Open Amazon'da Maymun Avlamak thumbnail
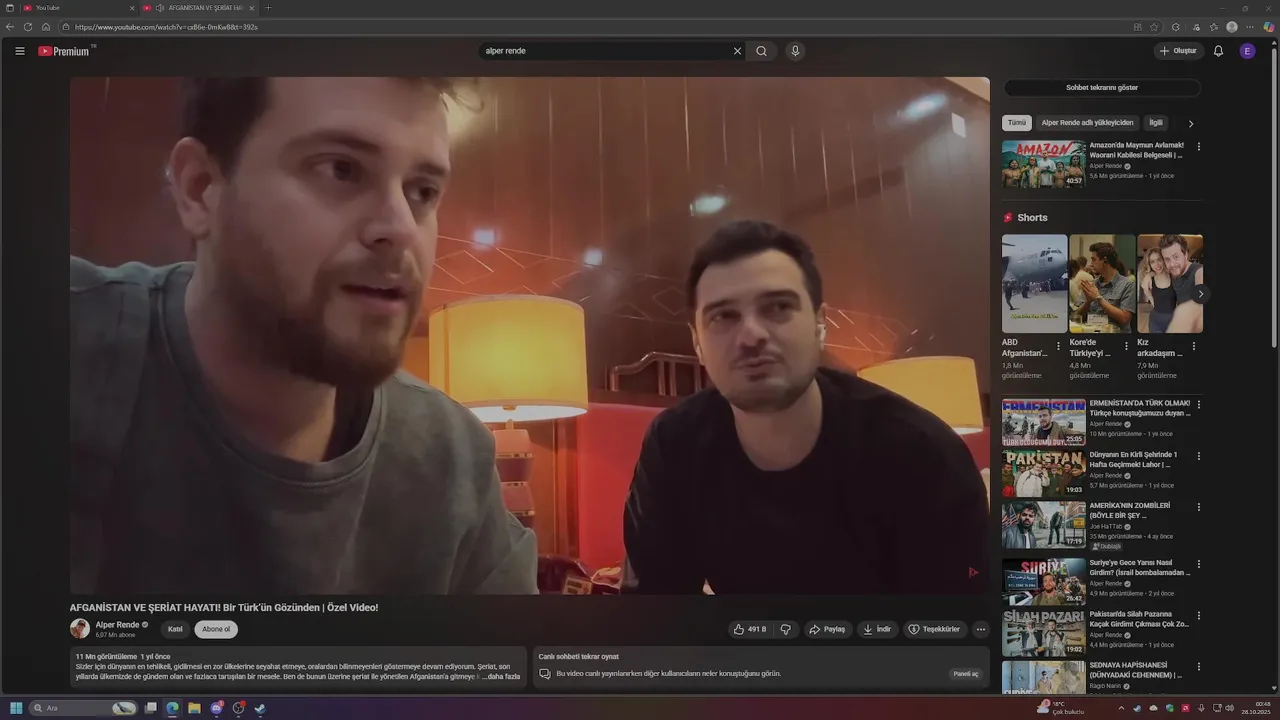This screenshot has height=720, width=1280. click(1044, 164)
